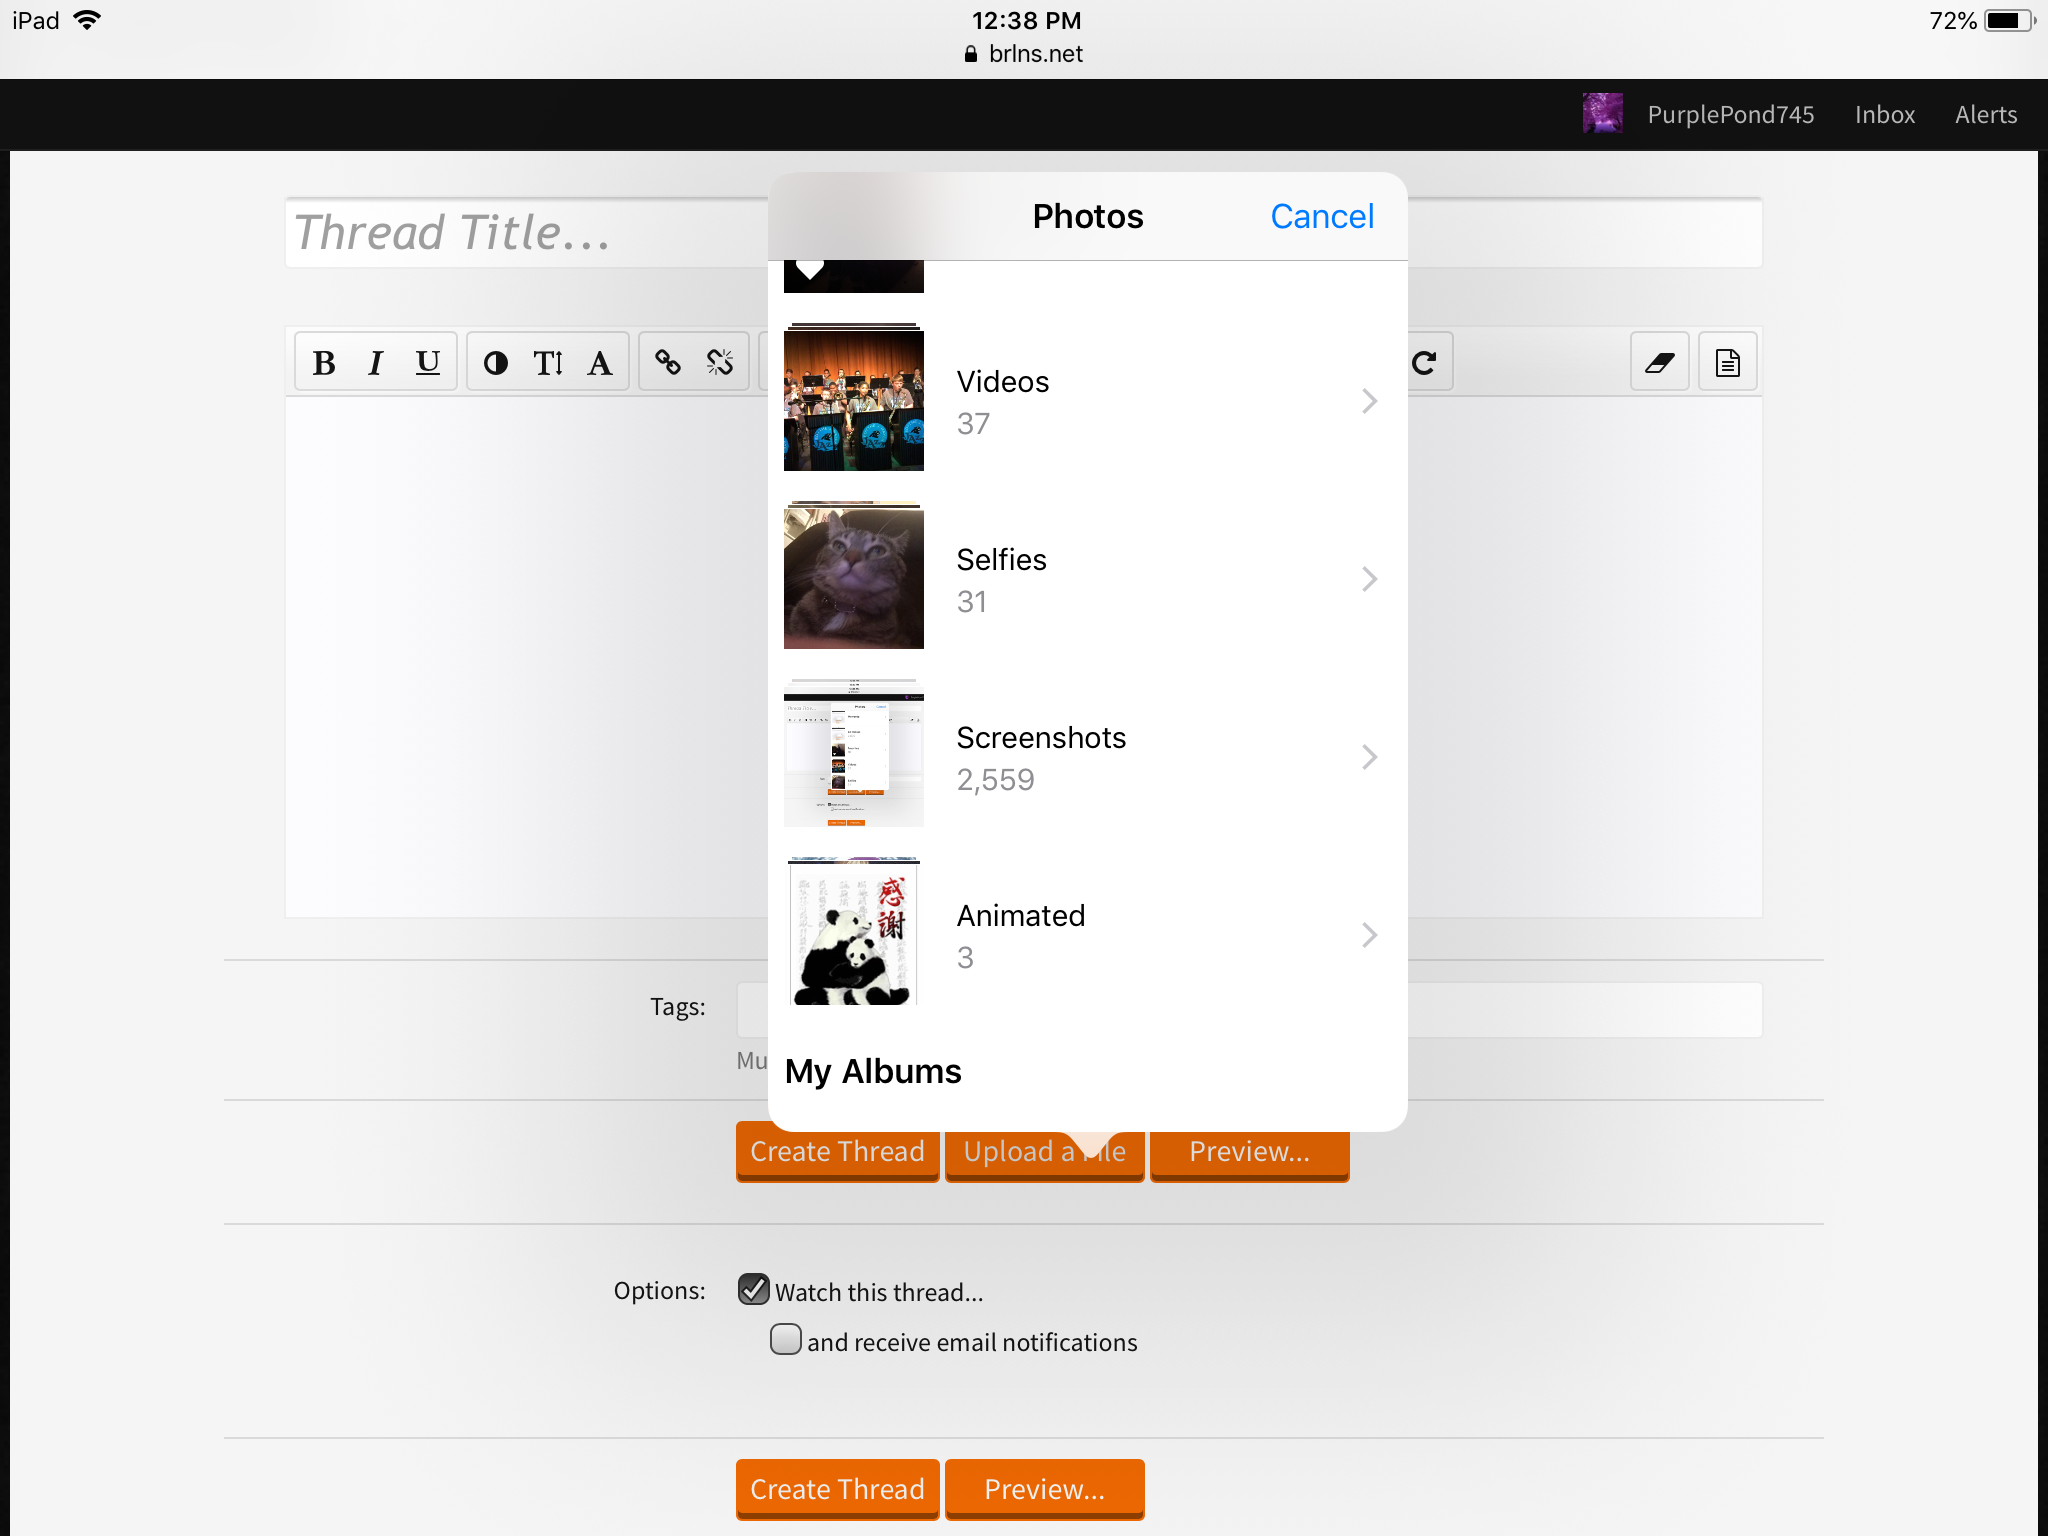Apply italic formatting button
2048x1536 pixels.
coord(376,362)
